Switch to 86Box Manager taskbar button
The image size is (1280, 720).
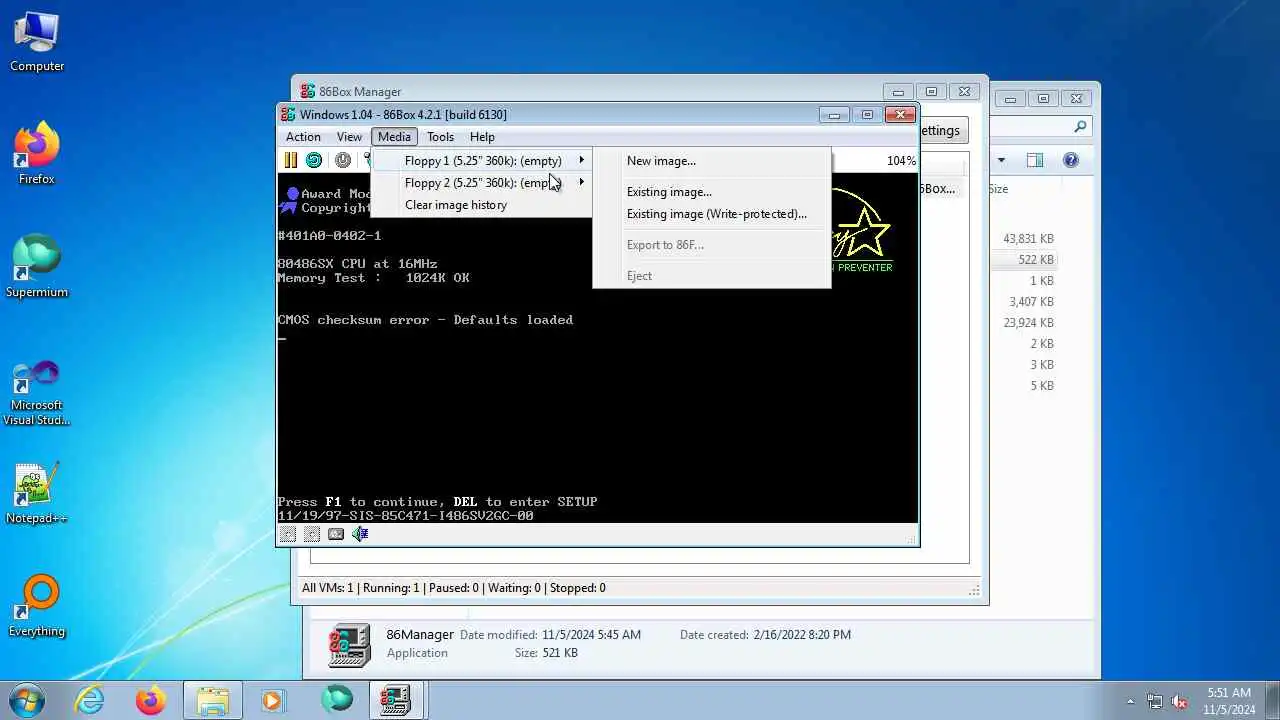click(x=395, y=700)
